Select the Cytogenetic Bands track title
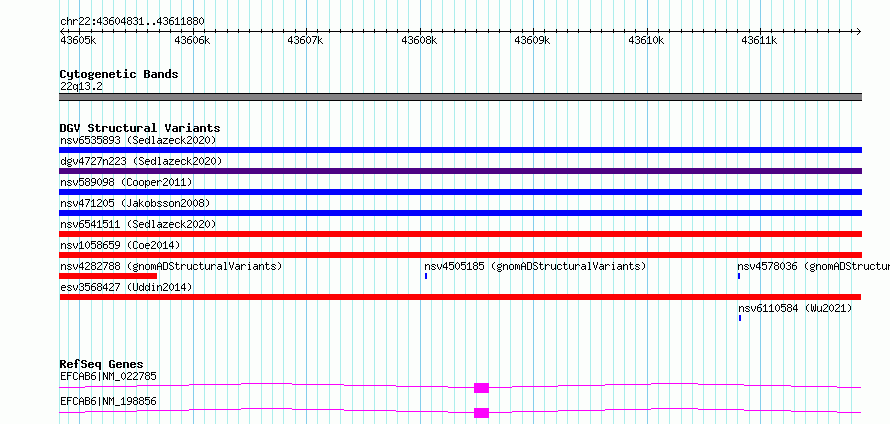Viewport: 890px width, 424px height. [119, 74]
